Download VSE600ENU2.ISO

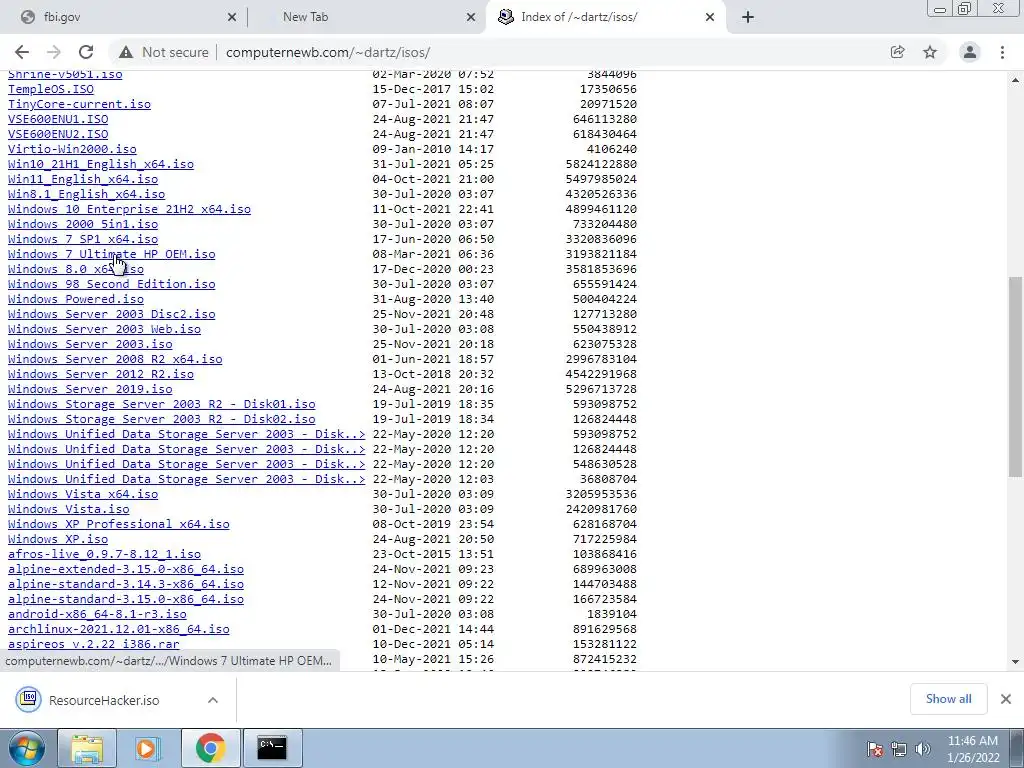pyautogui.click(x=58, y=134)
